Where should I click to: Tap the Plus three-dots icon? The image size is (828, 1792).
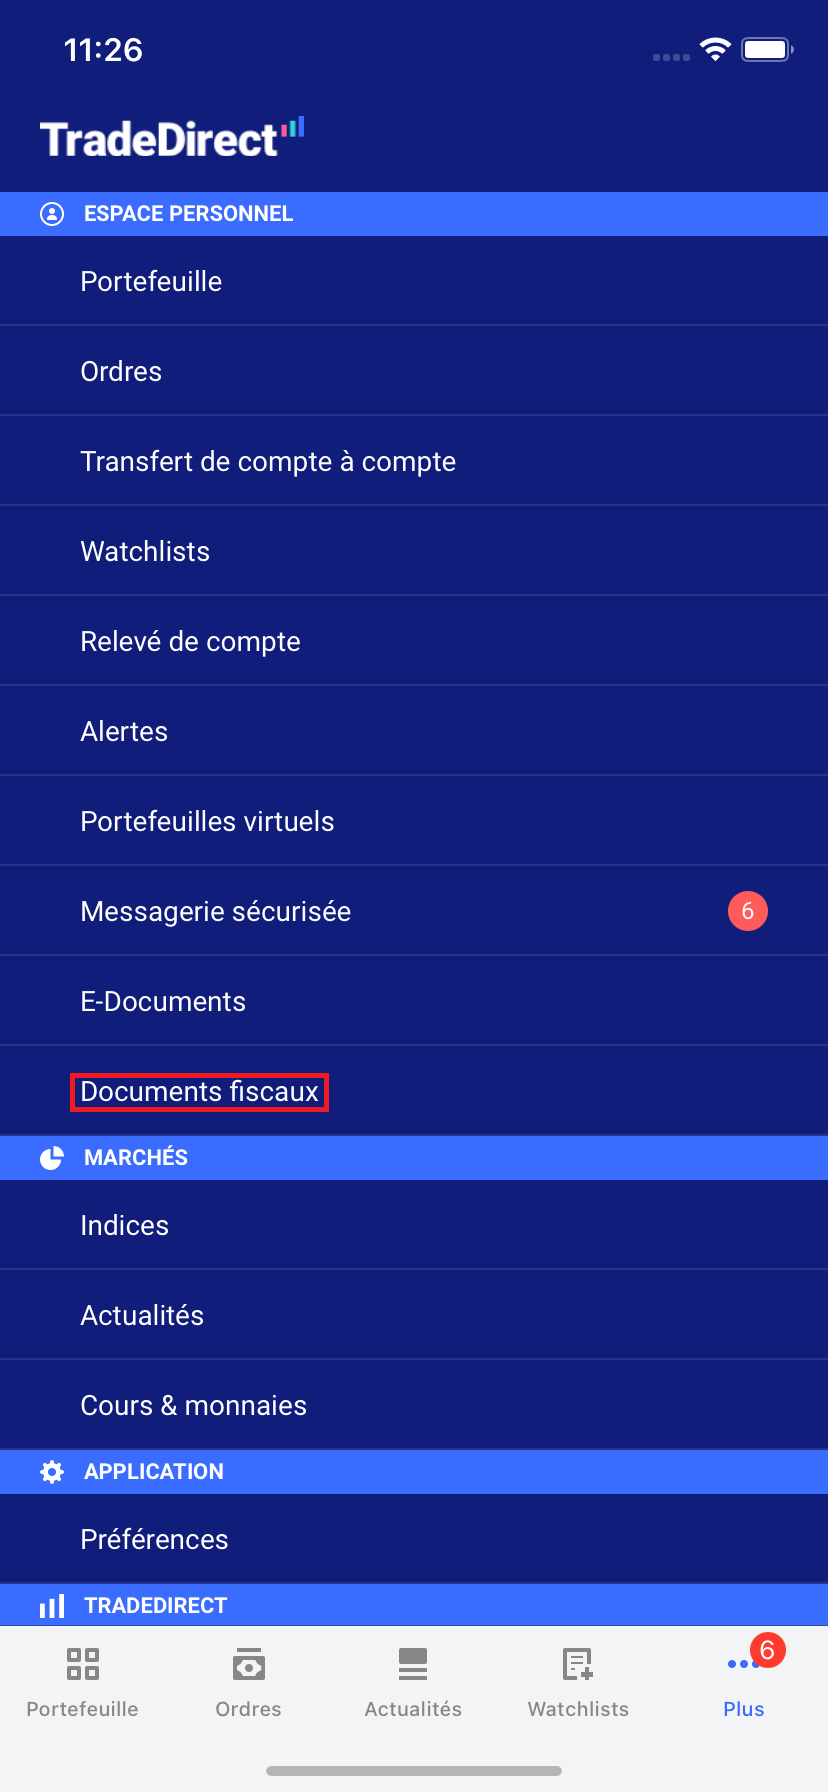[742, 1665]
